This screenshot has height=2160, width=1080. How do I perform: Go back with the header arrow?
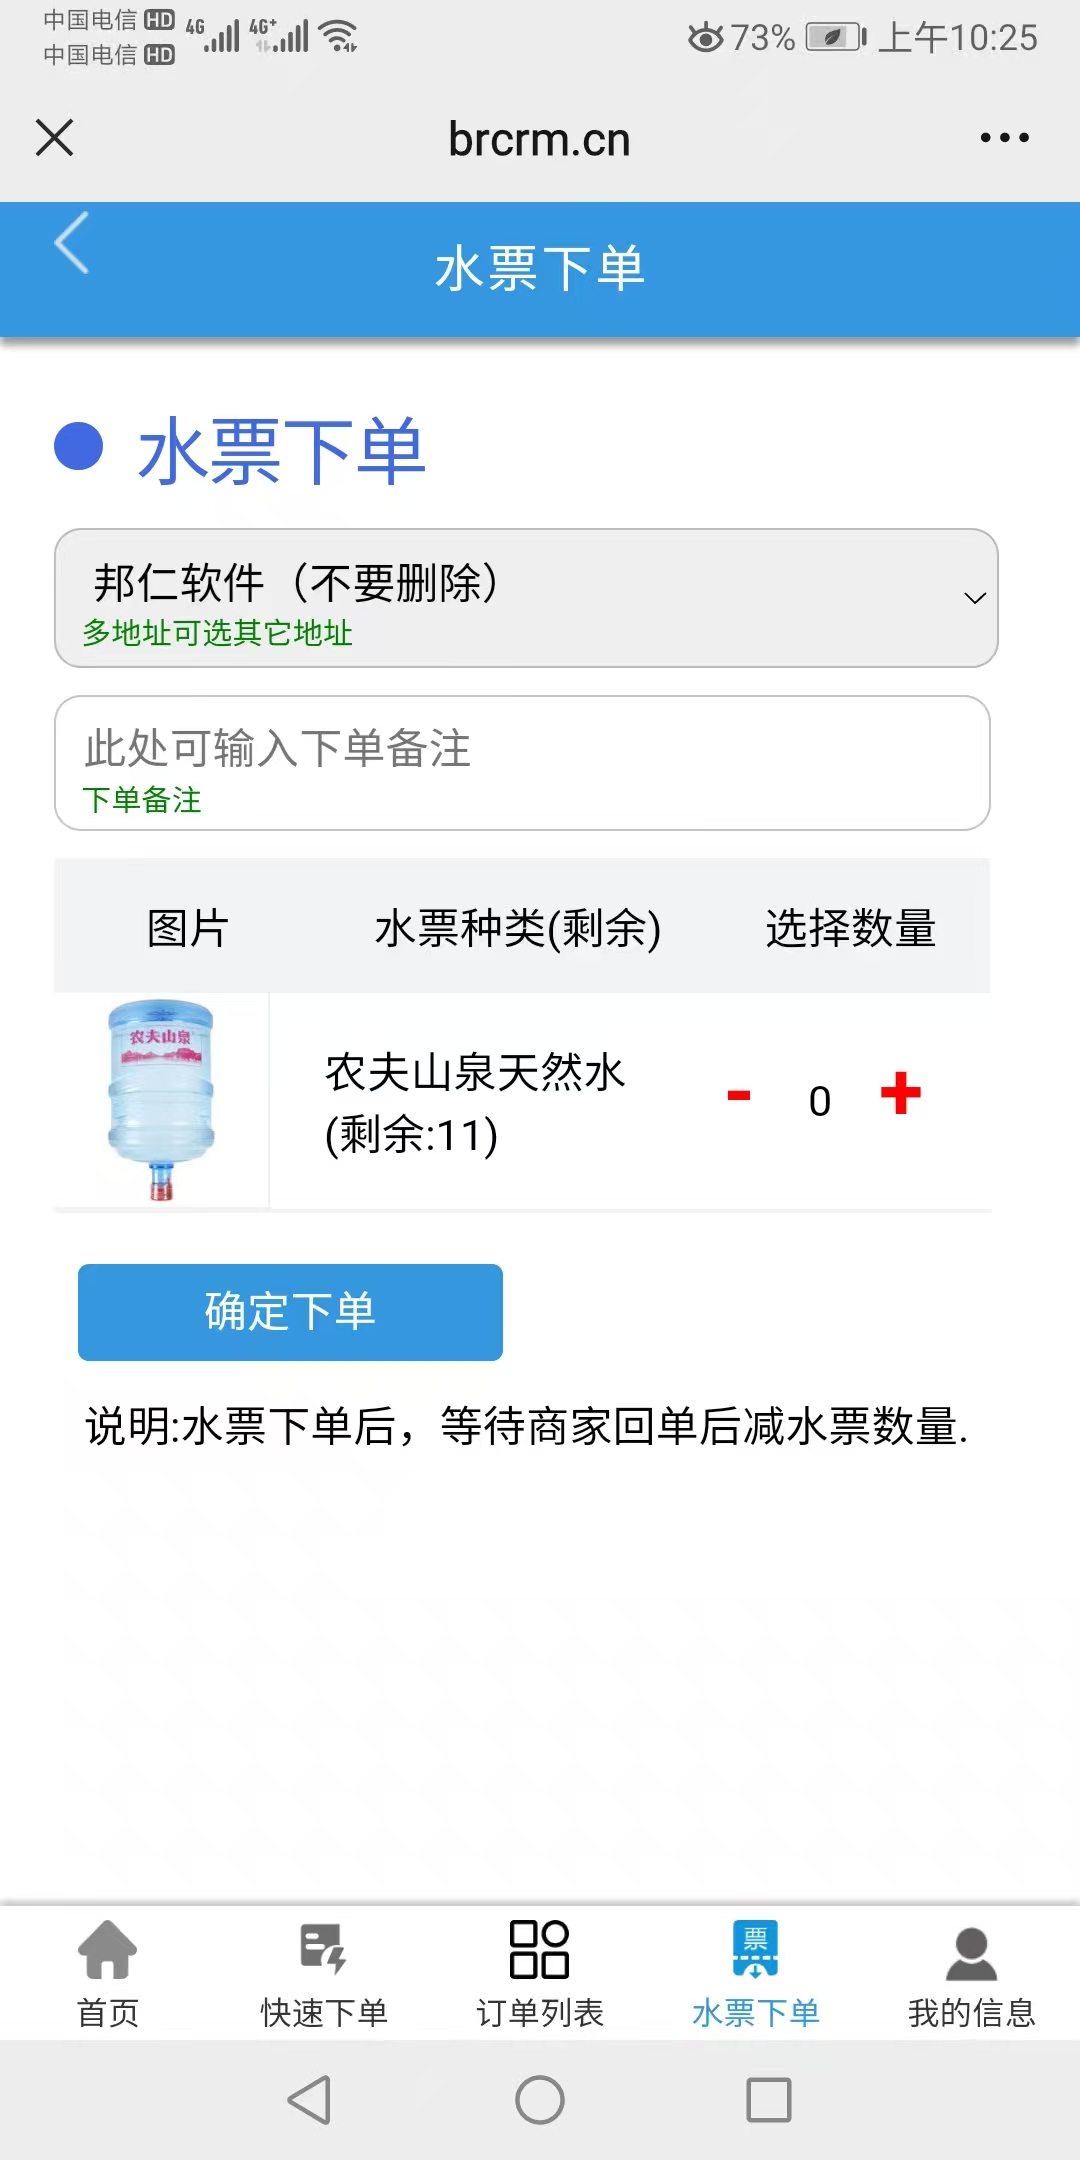click(x=72, y=243)
